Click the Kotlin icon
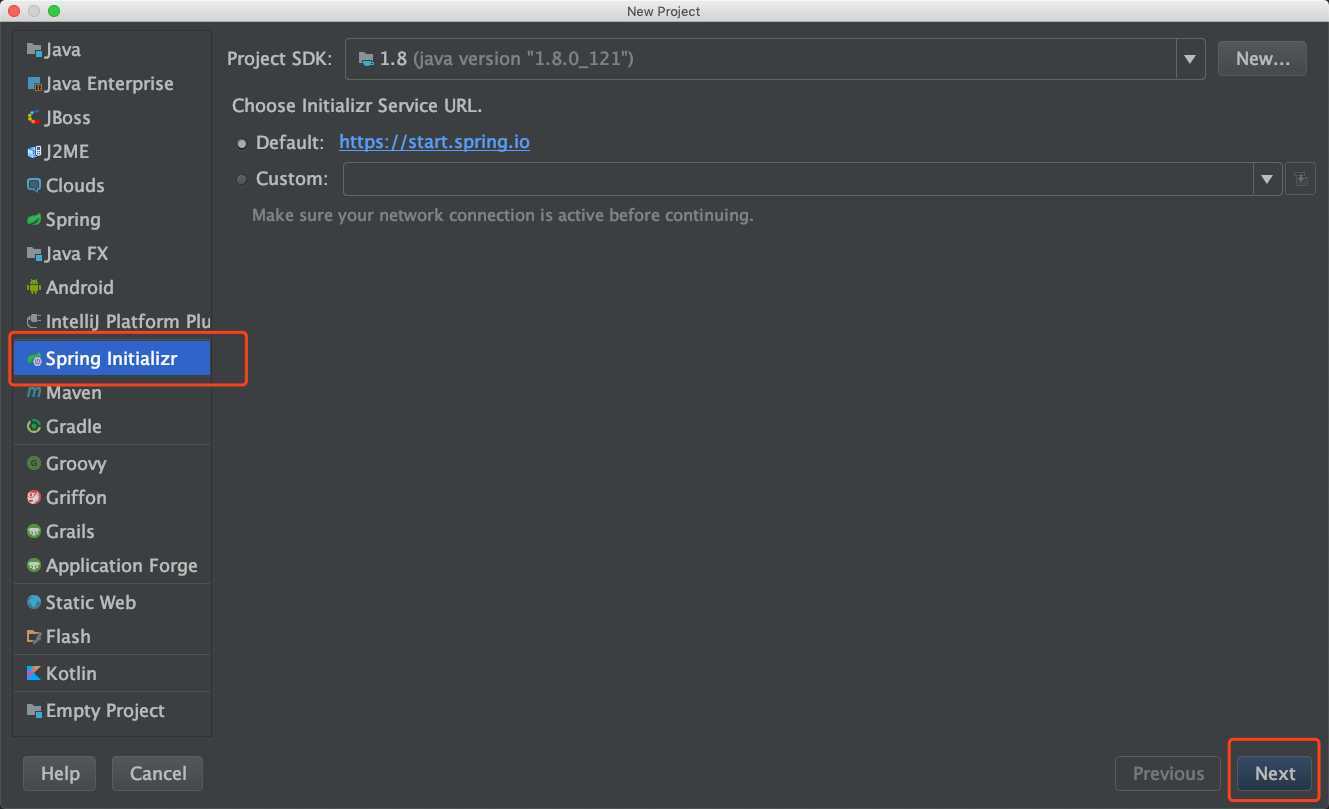 pos(35,674)
